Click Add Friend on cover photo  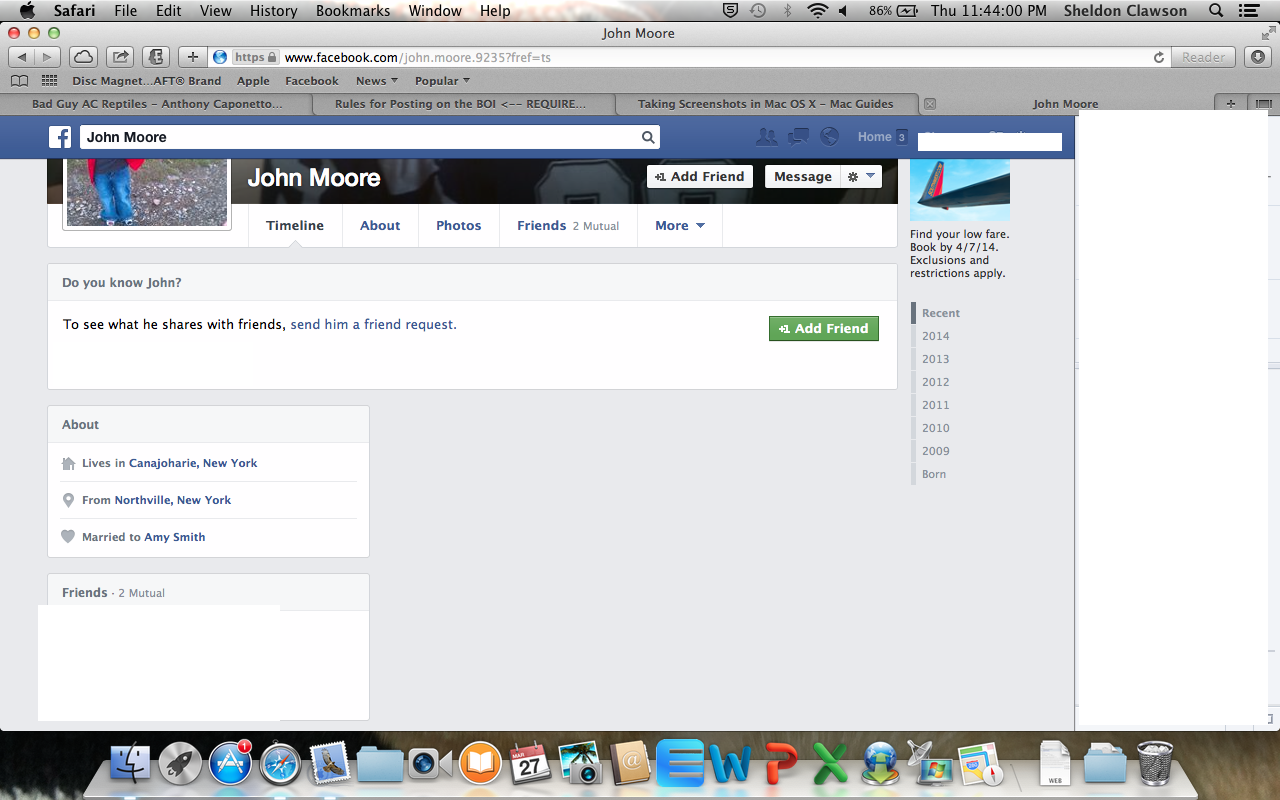click(x=700, y=177)
